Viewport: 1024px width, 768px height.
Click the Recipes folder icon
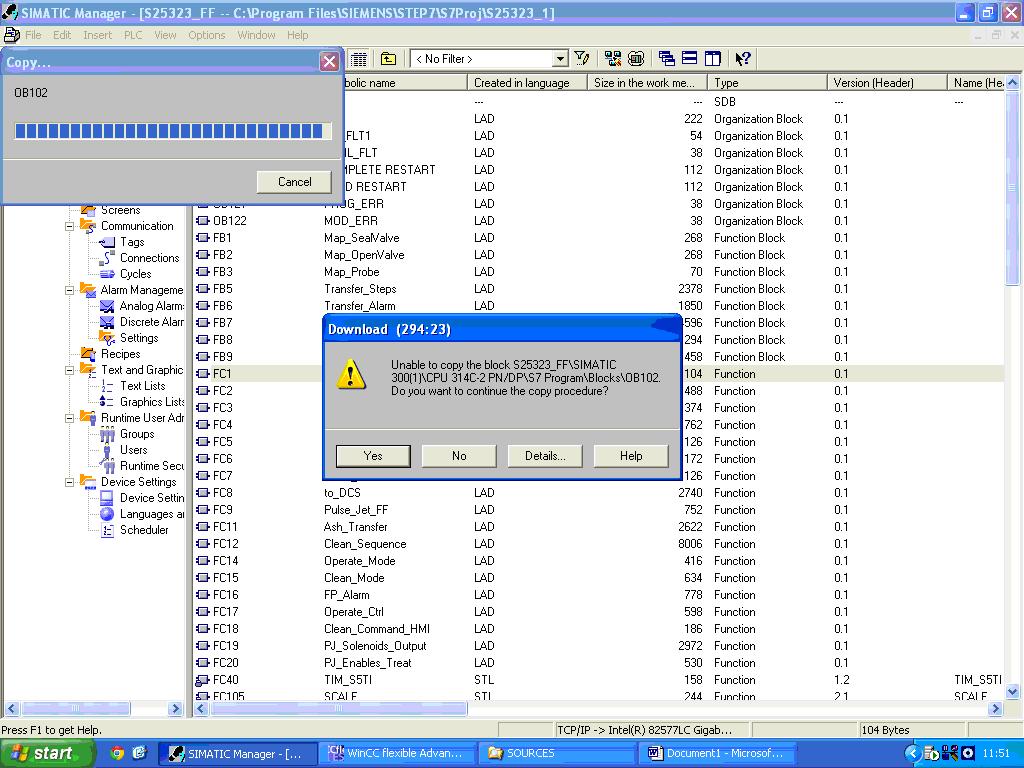click(x=88, y=354)
